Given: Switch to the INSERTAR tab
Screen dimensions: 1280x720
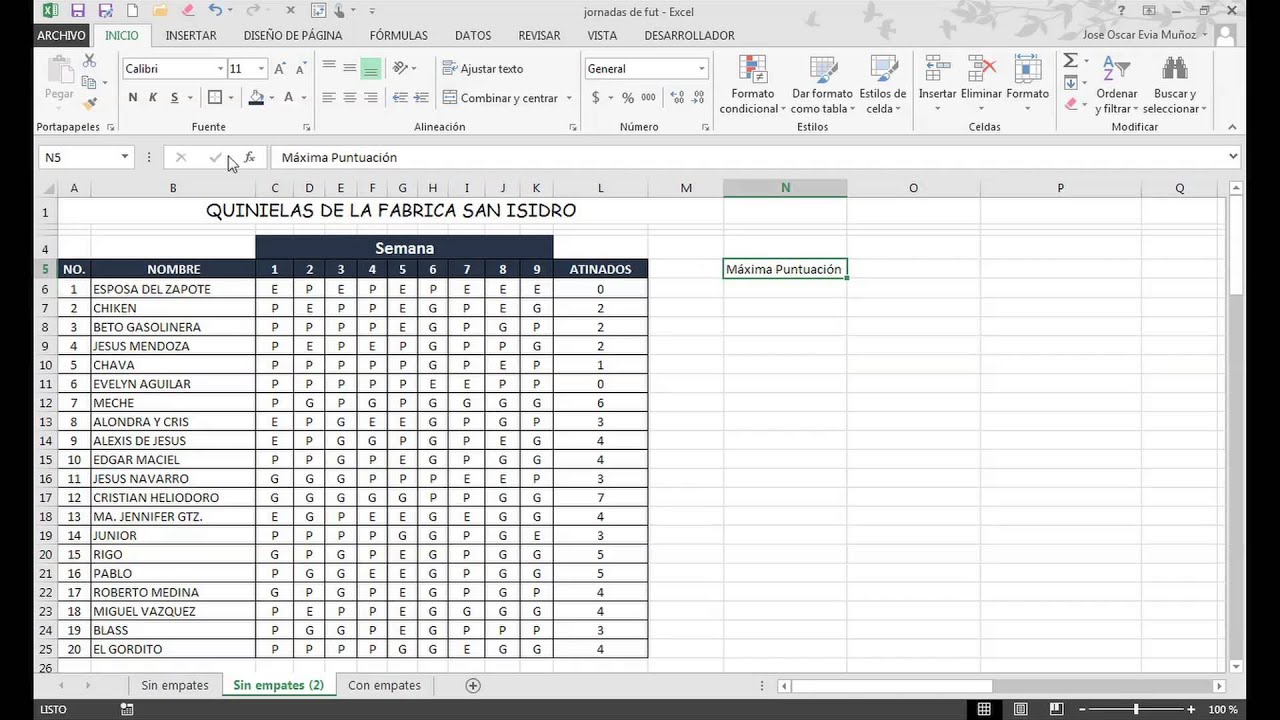Looking at the screenshot, I should (191, 35).
